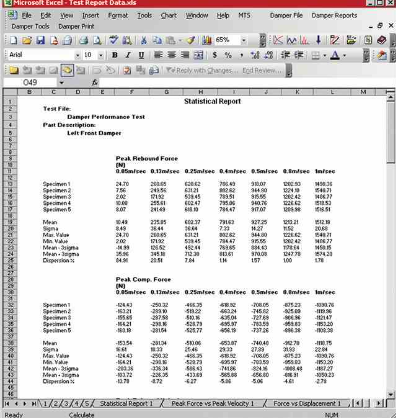
Task: Click the Name Box showing O49
Action: coord(30,82)
